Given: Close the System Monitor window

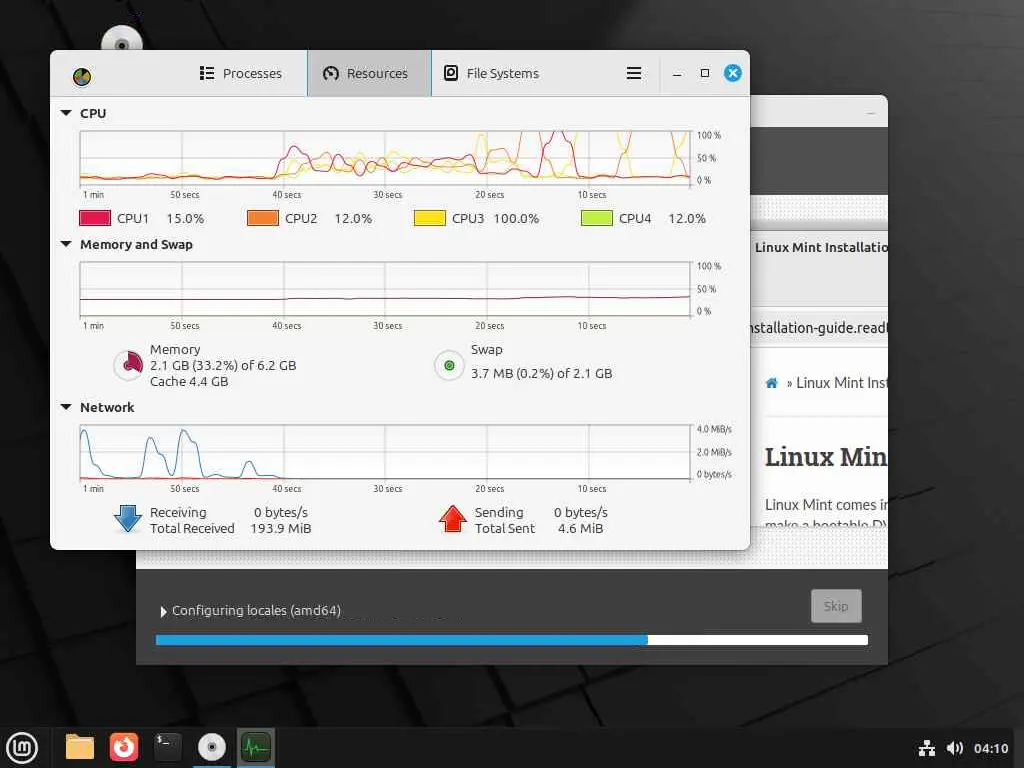Looking at the screenshot, I should point(733,73).
